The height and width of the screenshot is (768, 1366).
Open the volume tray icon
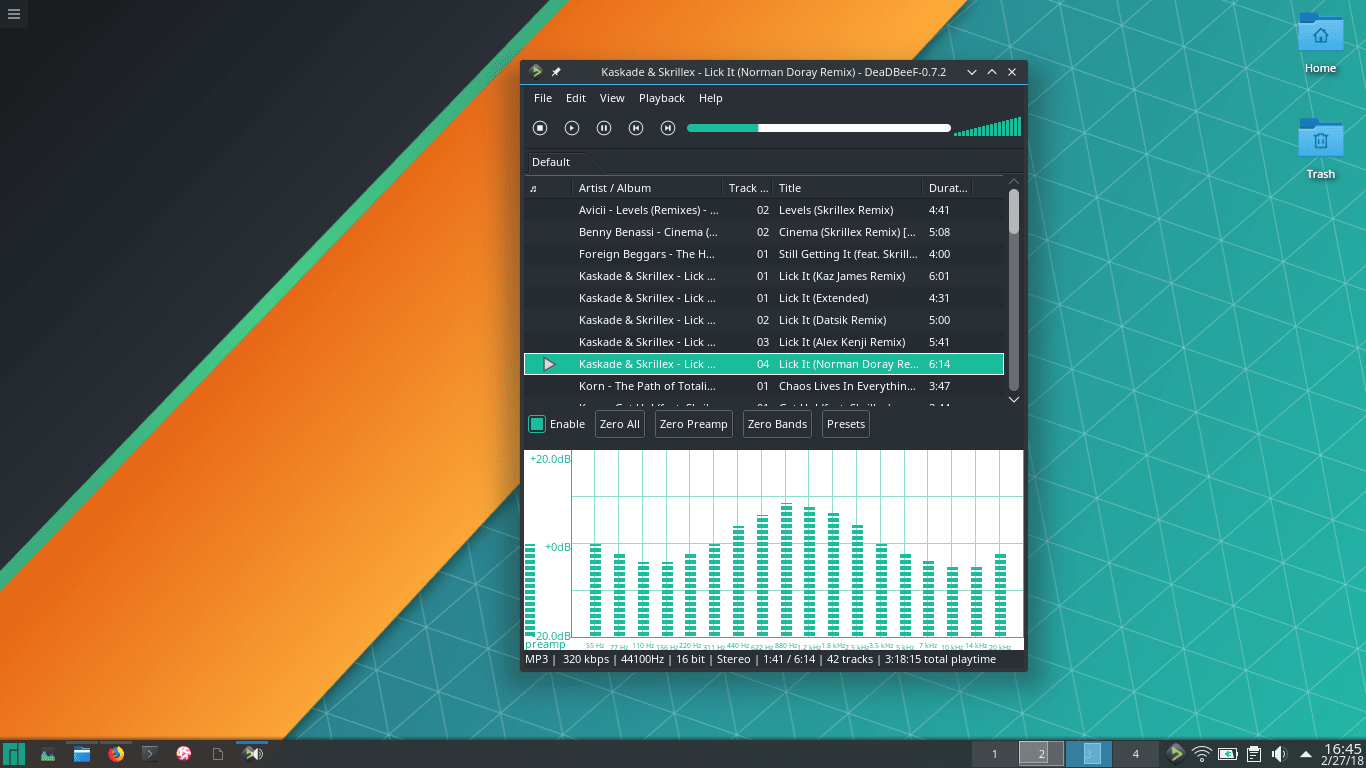click(x=1279, y=754)
